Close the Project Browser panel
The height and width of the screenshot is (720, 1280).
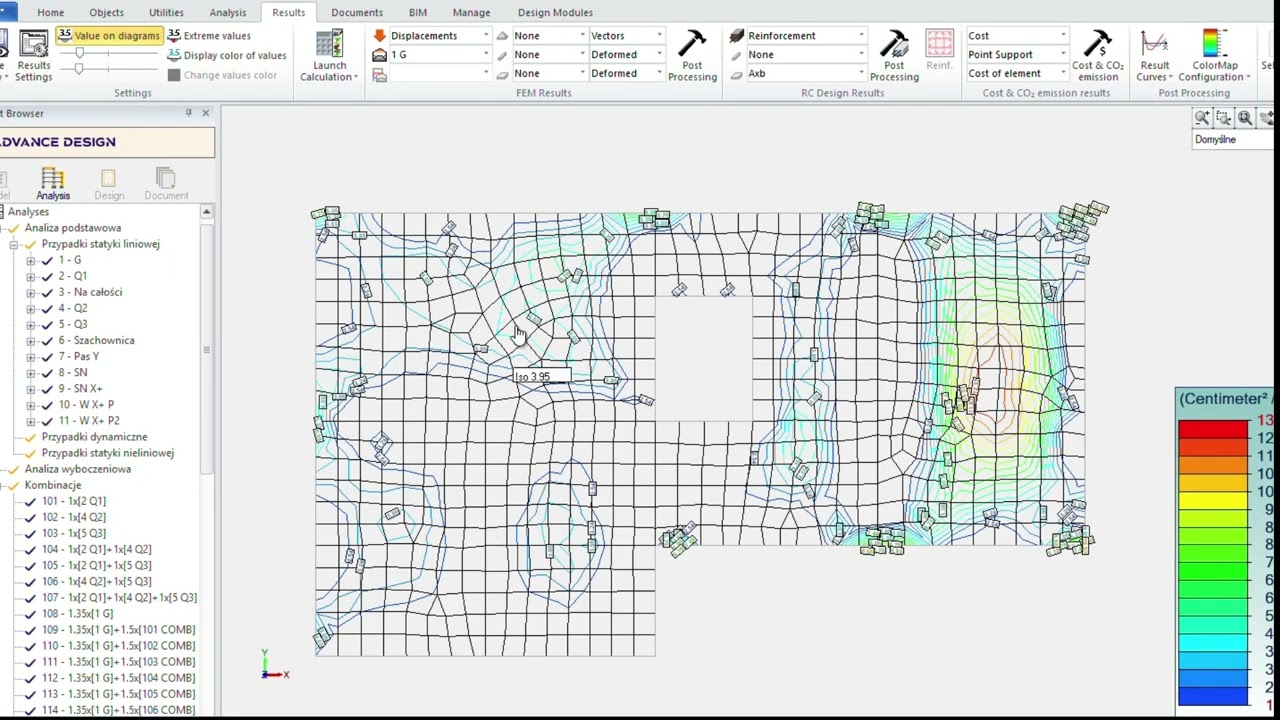(x=206, y=113)
